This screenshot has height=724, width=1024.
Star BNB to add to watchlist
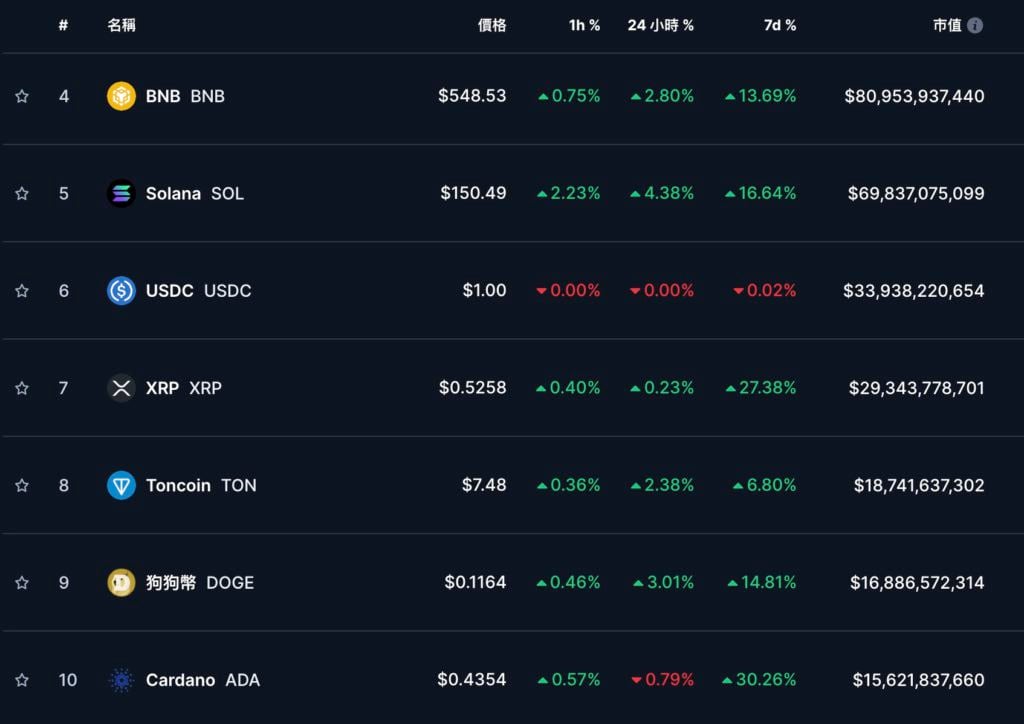[22, 97]
